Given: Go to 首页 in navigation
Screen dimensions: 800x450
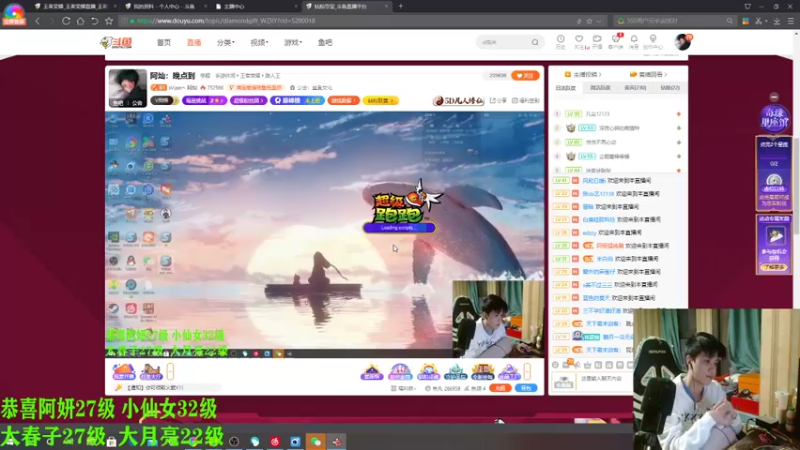Looking at the screenshot, I should tap(164, 42).
